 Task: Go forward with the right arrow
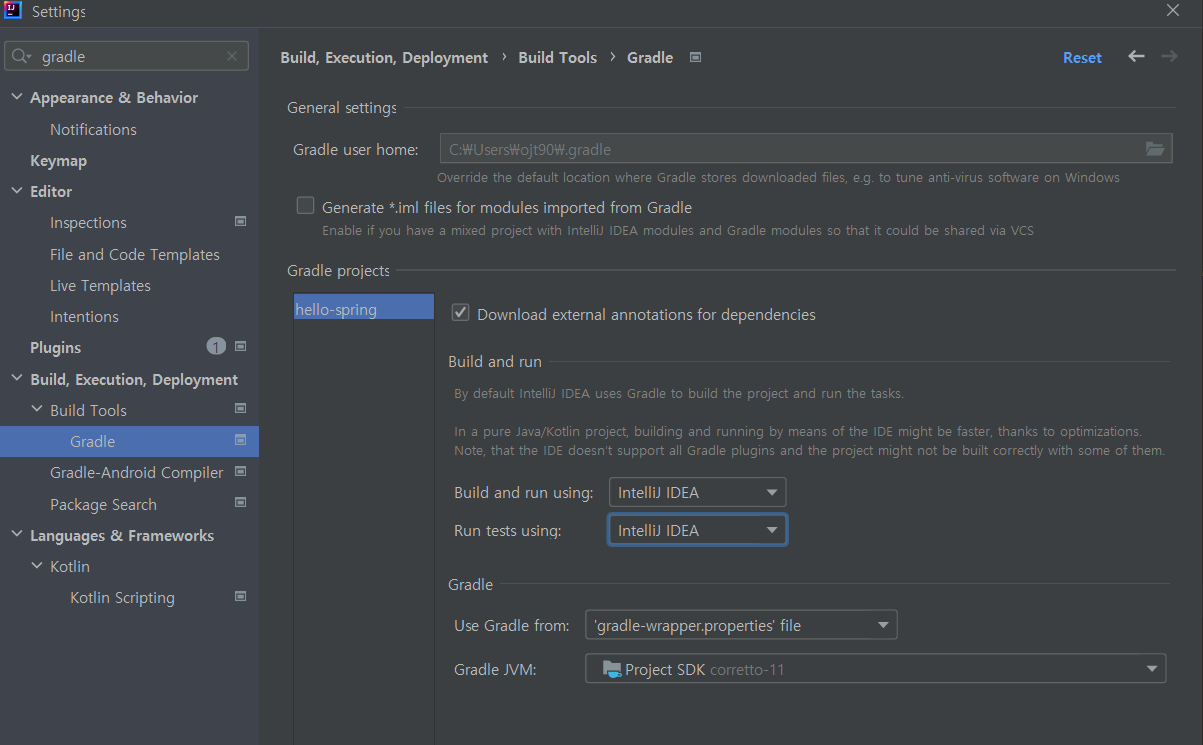point(1169,57)
